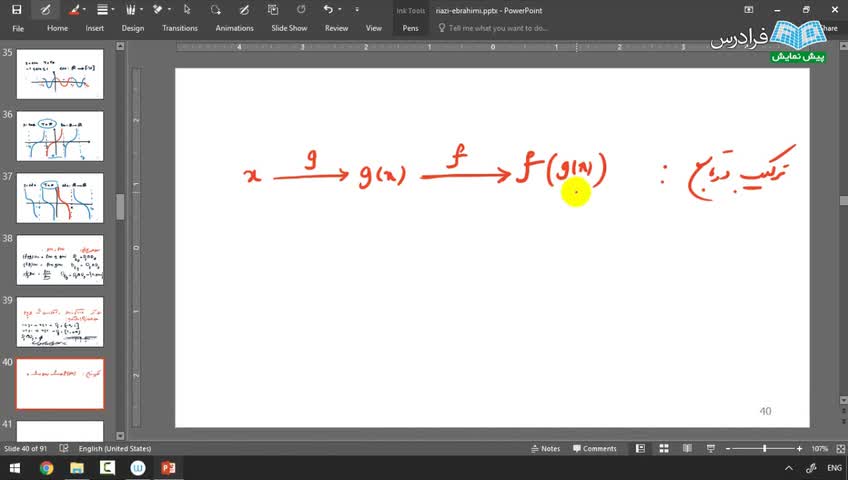Open the Windows Start menu
The width and height of the screenshot is (848, 480).
click(x=15, y=468)
